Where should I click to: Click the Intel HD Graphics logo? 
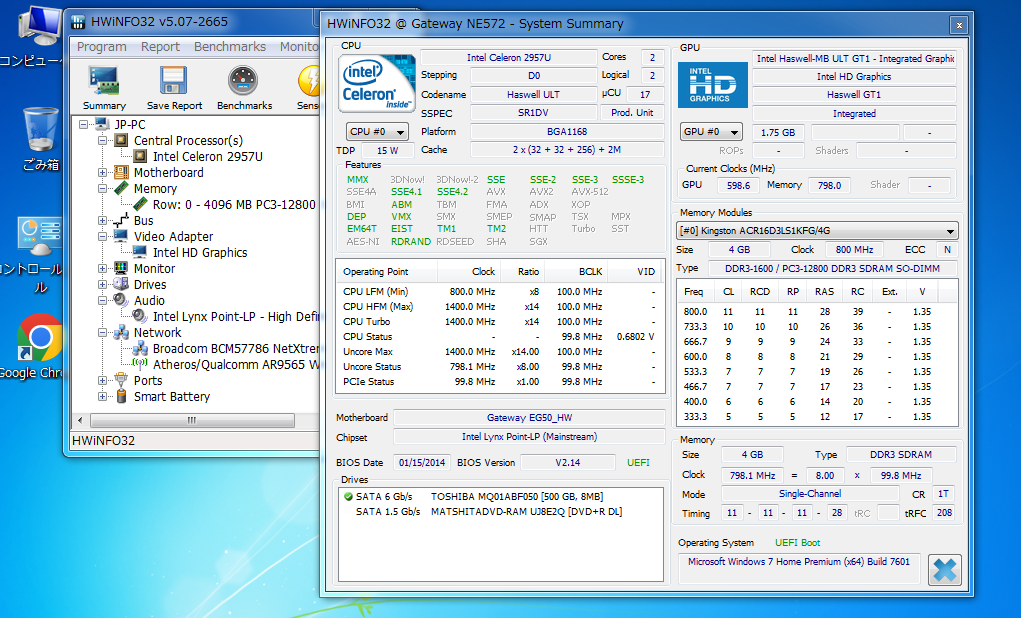point(713,85)
